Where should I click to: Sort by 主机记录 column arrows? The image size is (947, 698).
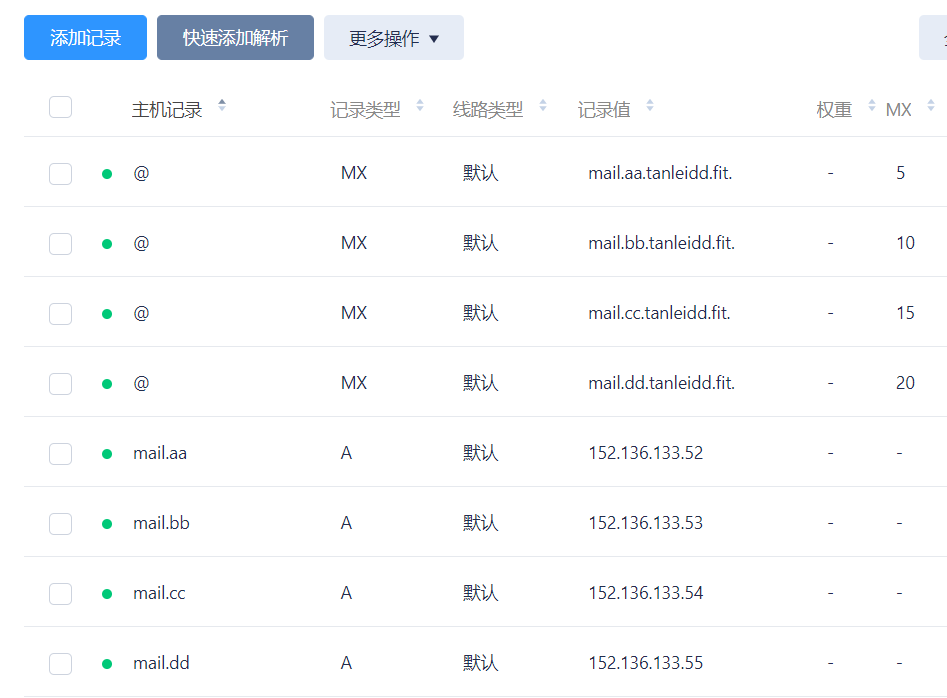[x=222, y=105]
